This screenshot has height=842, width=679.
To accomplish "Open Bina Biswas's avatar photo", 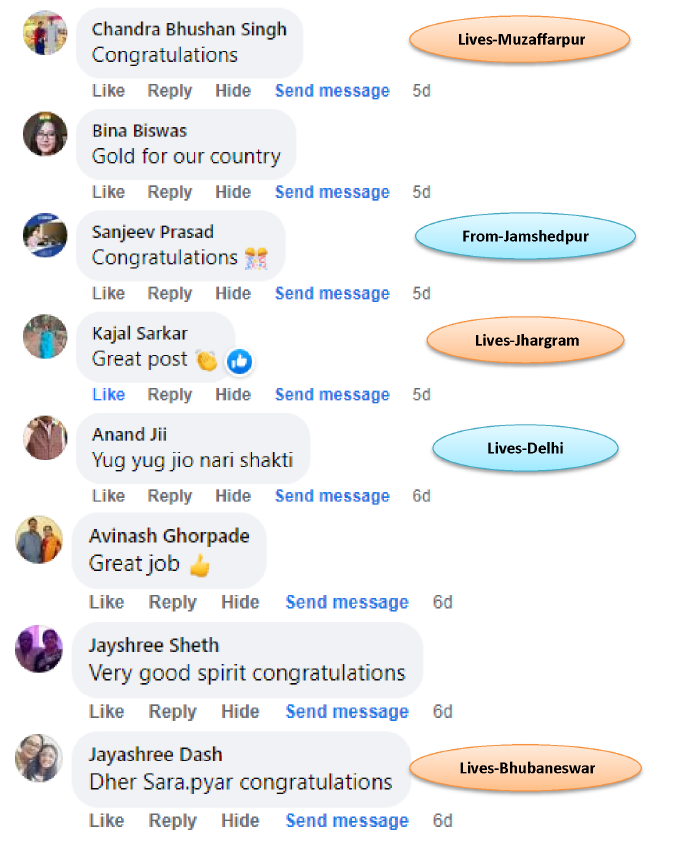I will click(45, 134).
